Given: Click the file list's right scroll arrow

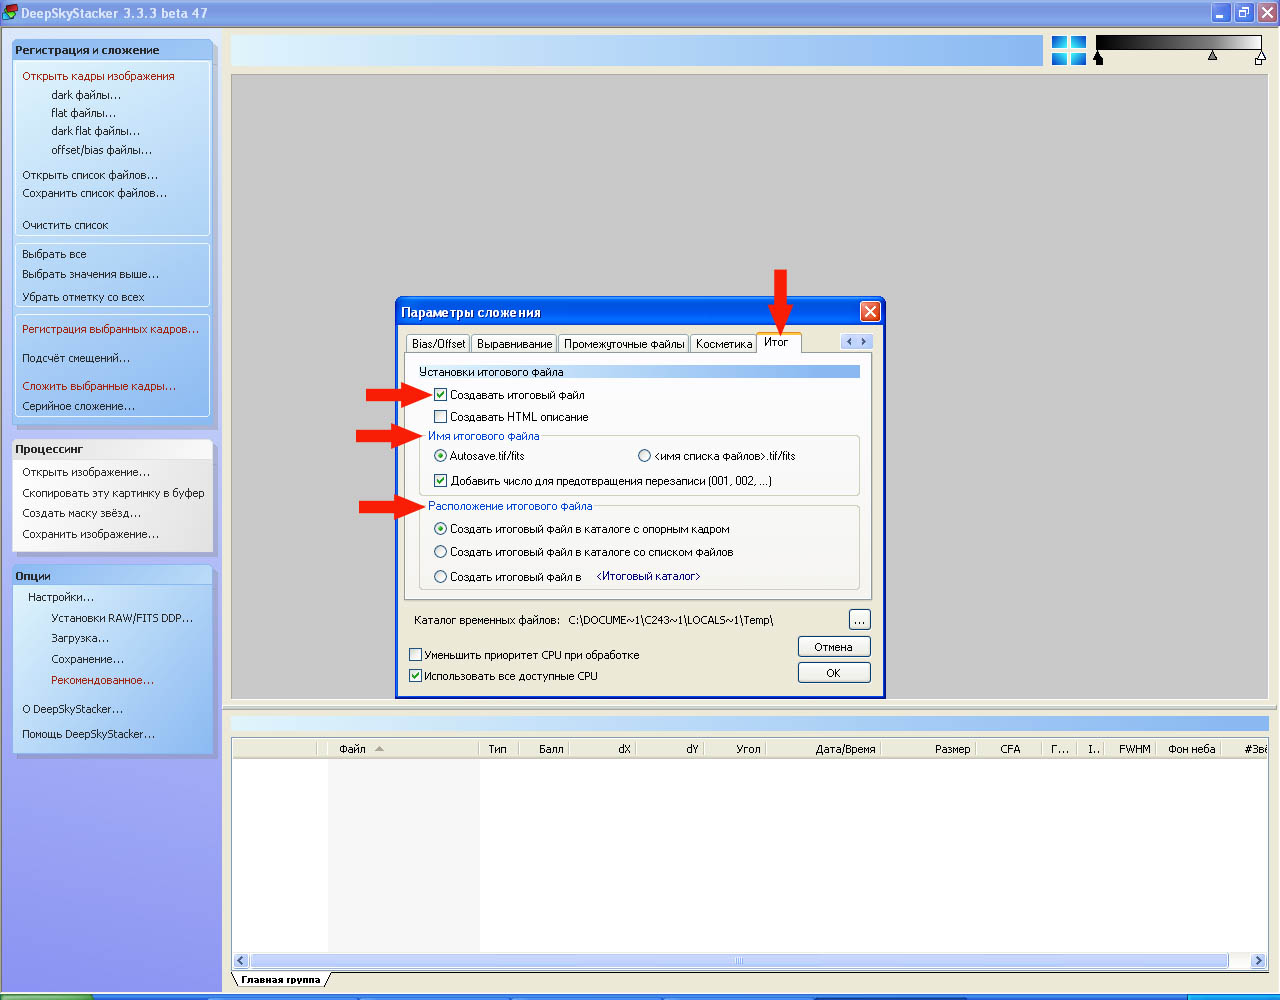Looking at the screenshot, I should [x=1259, y=961].
